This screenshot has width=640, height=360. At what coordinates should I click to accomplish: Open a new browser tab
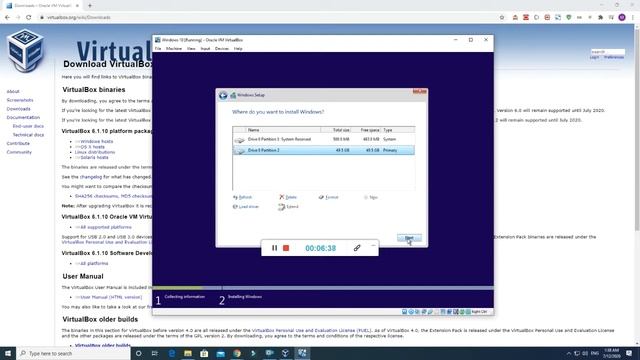(x=90, y=6)
